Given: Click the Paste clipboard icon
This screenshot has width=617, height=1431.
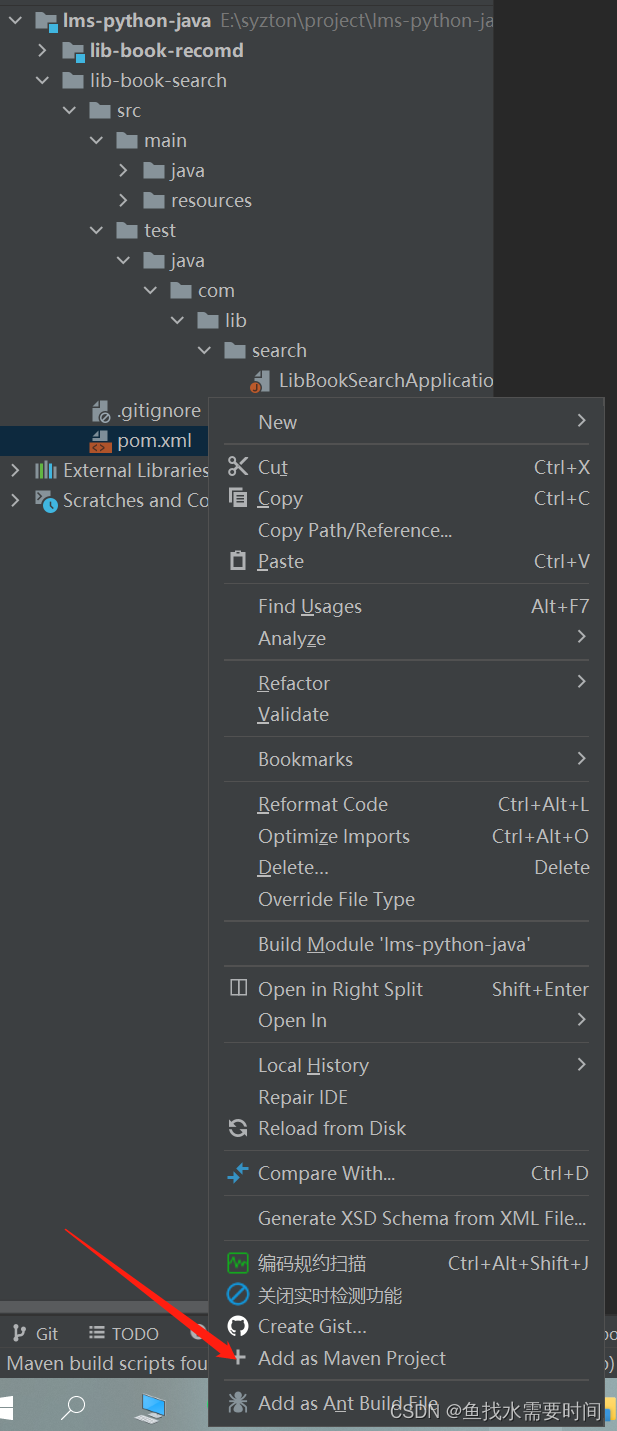Looking at the screenshot, I should (238, 561).
